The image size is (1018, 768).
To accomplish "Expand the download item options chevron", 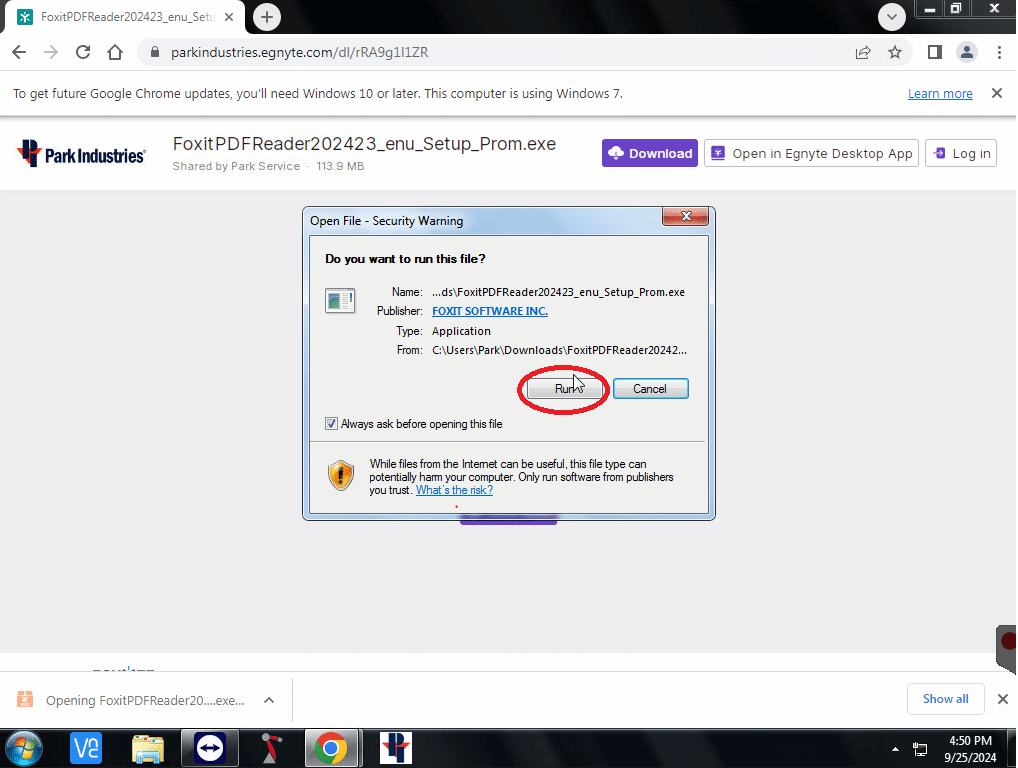I will pos(268,700).
